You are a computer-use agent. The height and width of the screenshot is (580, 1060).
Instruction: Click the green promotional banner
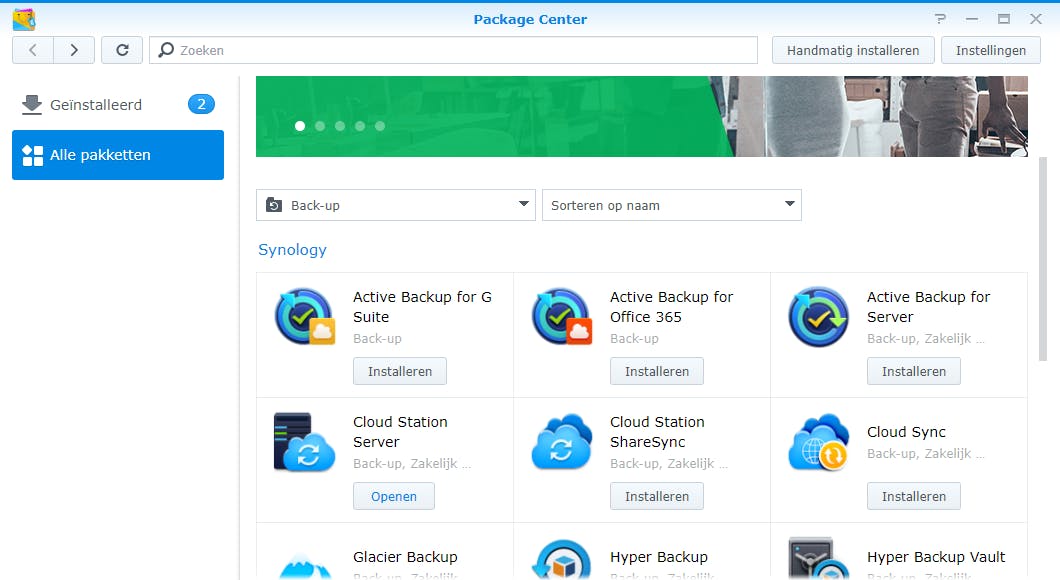click(x=642, y=116)
